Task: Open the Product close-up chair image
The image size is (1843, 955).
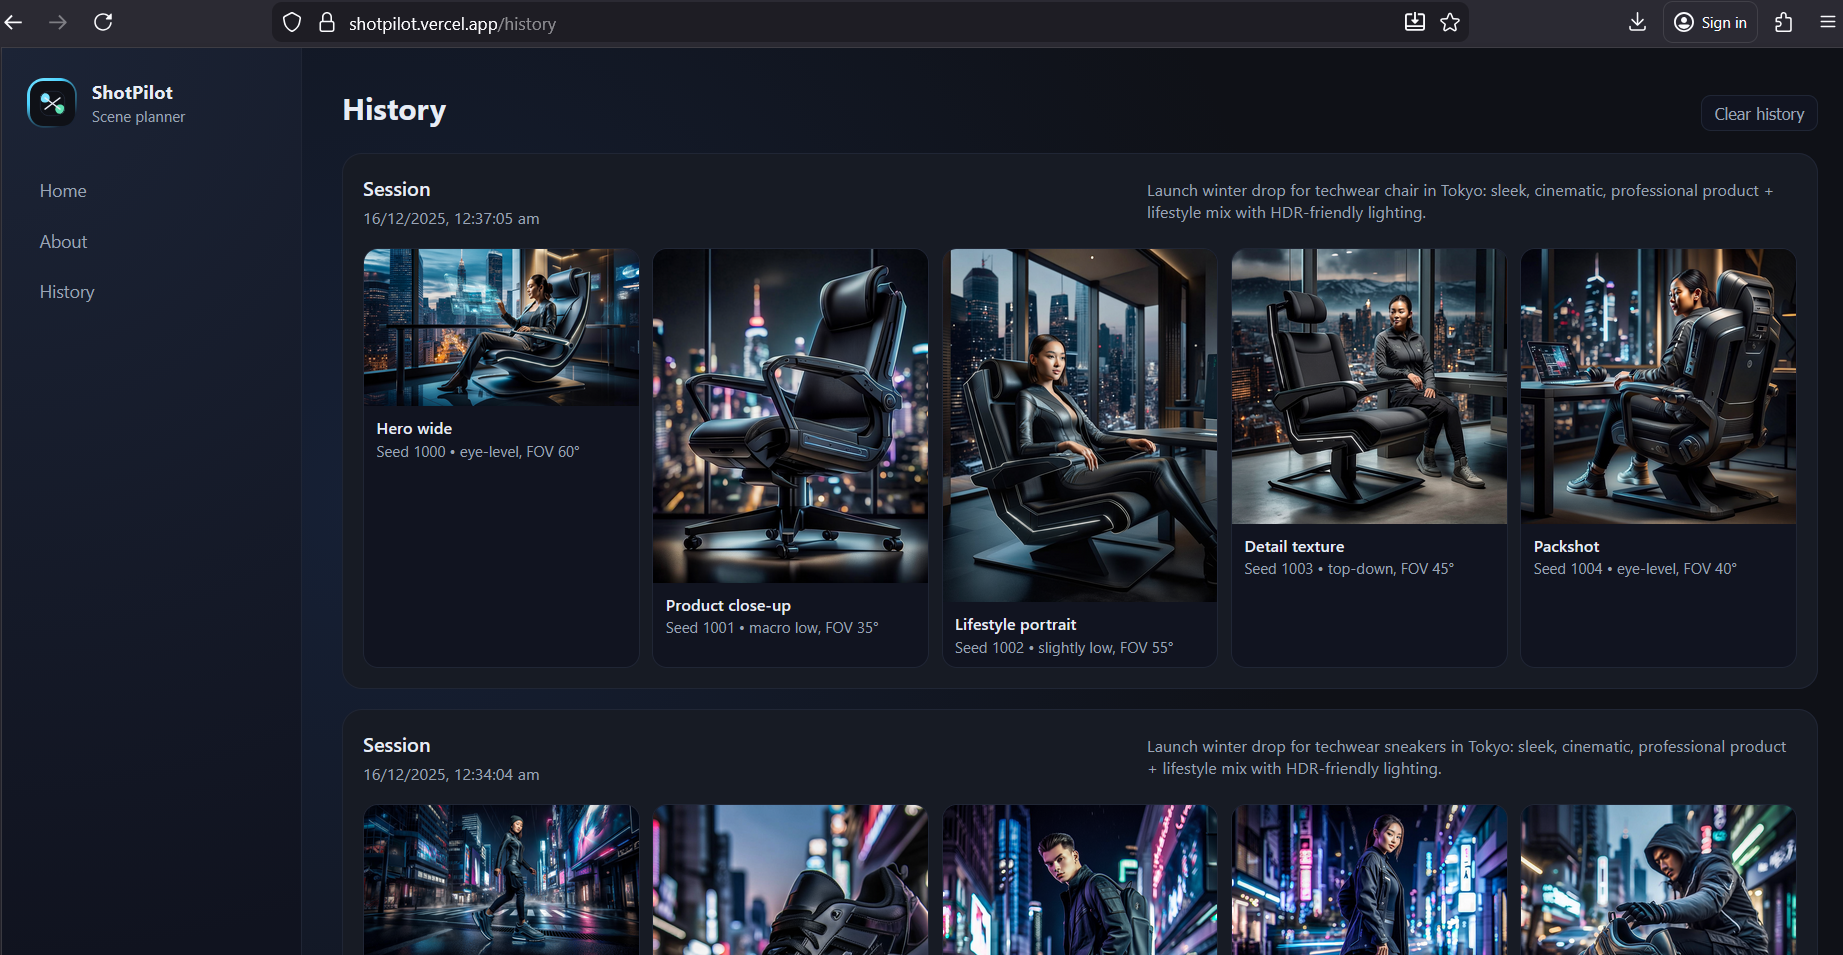Action: (x=790, y=416)
